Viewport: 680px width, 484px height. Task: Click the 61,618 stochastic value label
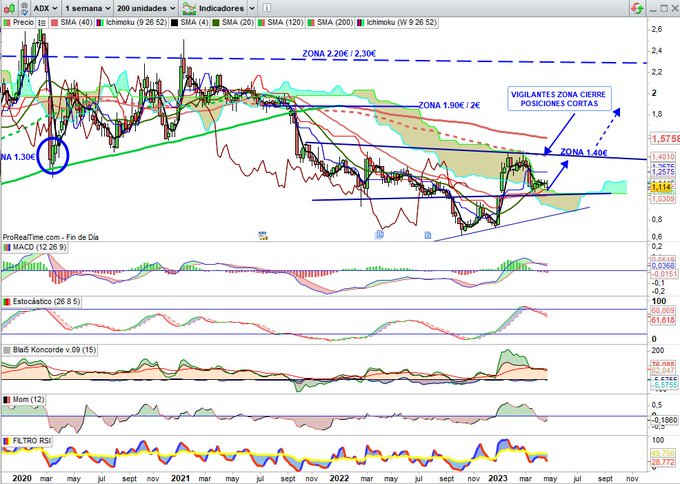click(x=663, y=320)
